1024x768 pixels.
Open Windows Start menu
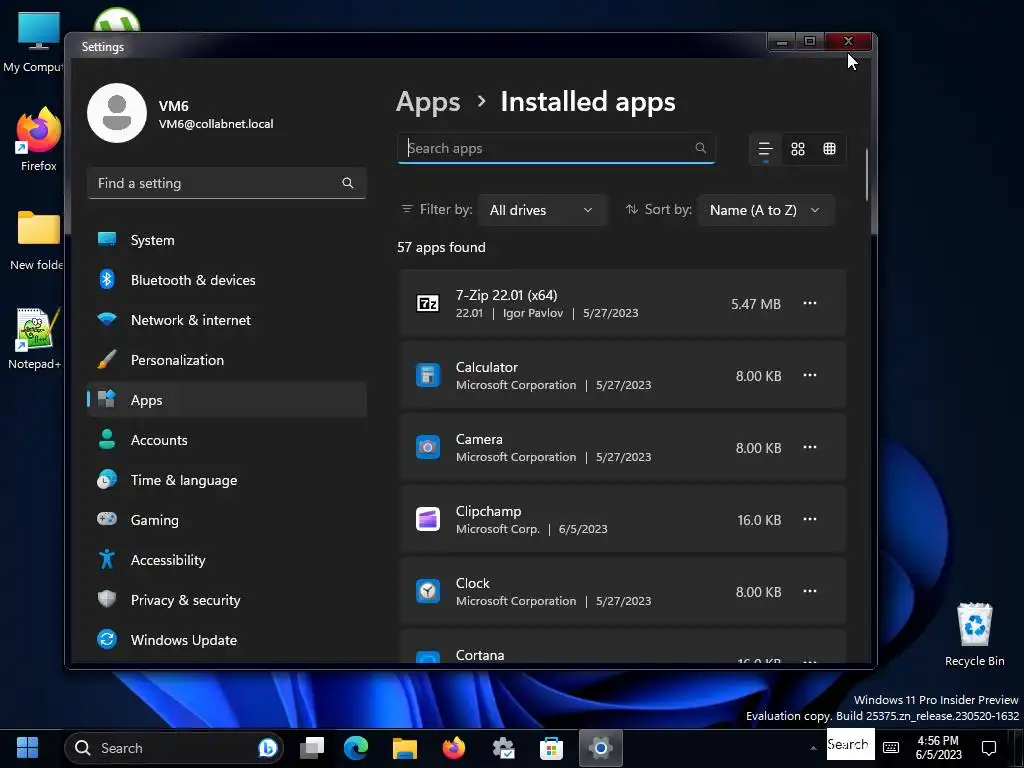pyautogui.click(x=27, y=748)
